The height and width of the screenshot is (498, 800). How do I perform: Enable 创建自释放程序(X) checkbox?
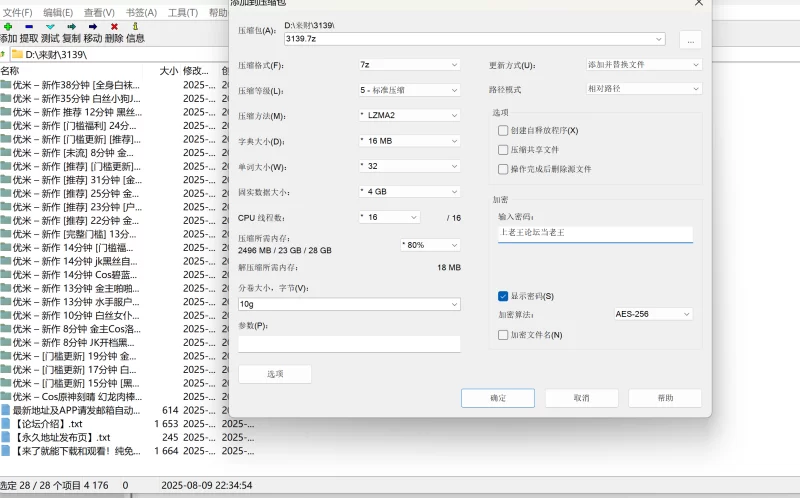(x=503, y=131)
